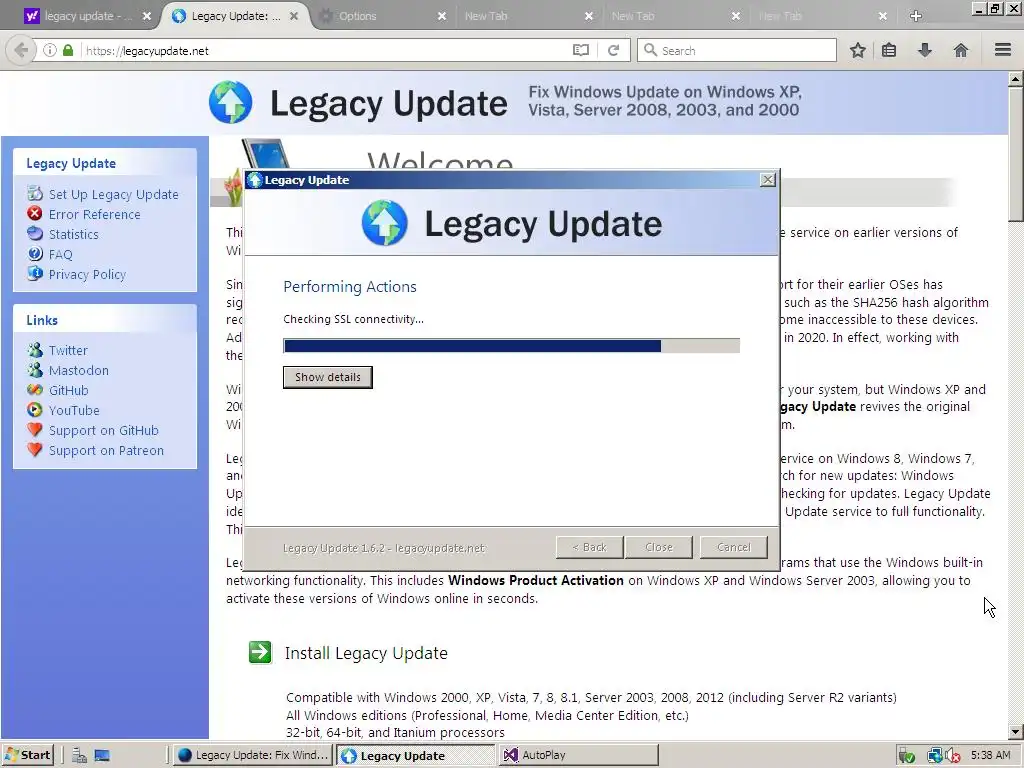Click the Legacy Update 1.6.2 version text

(x=384, y=548)
